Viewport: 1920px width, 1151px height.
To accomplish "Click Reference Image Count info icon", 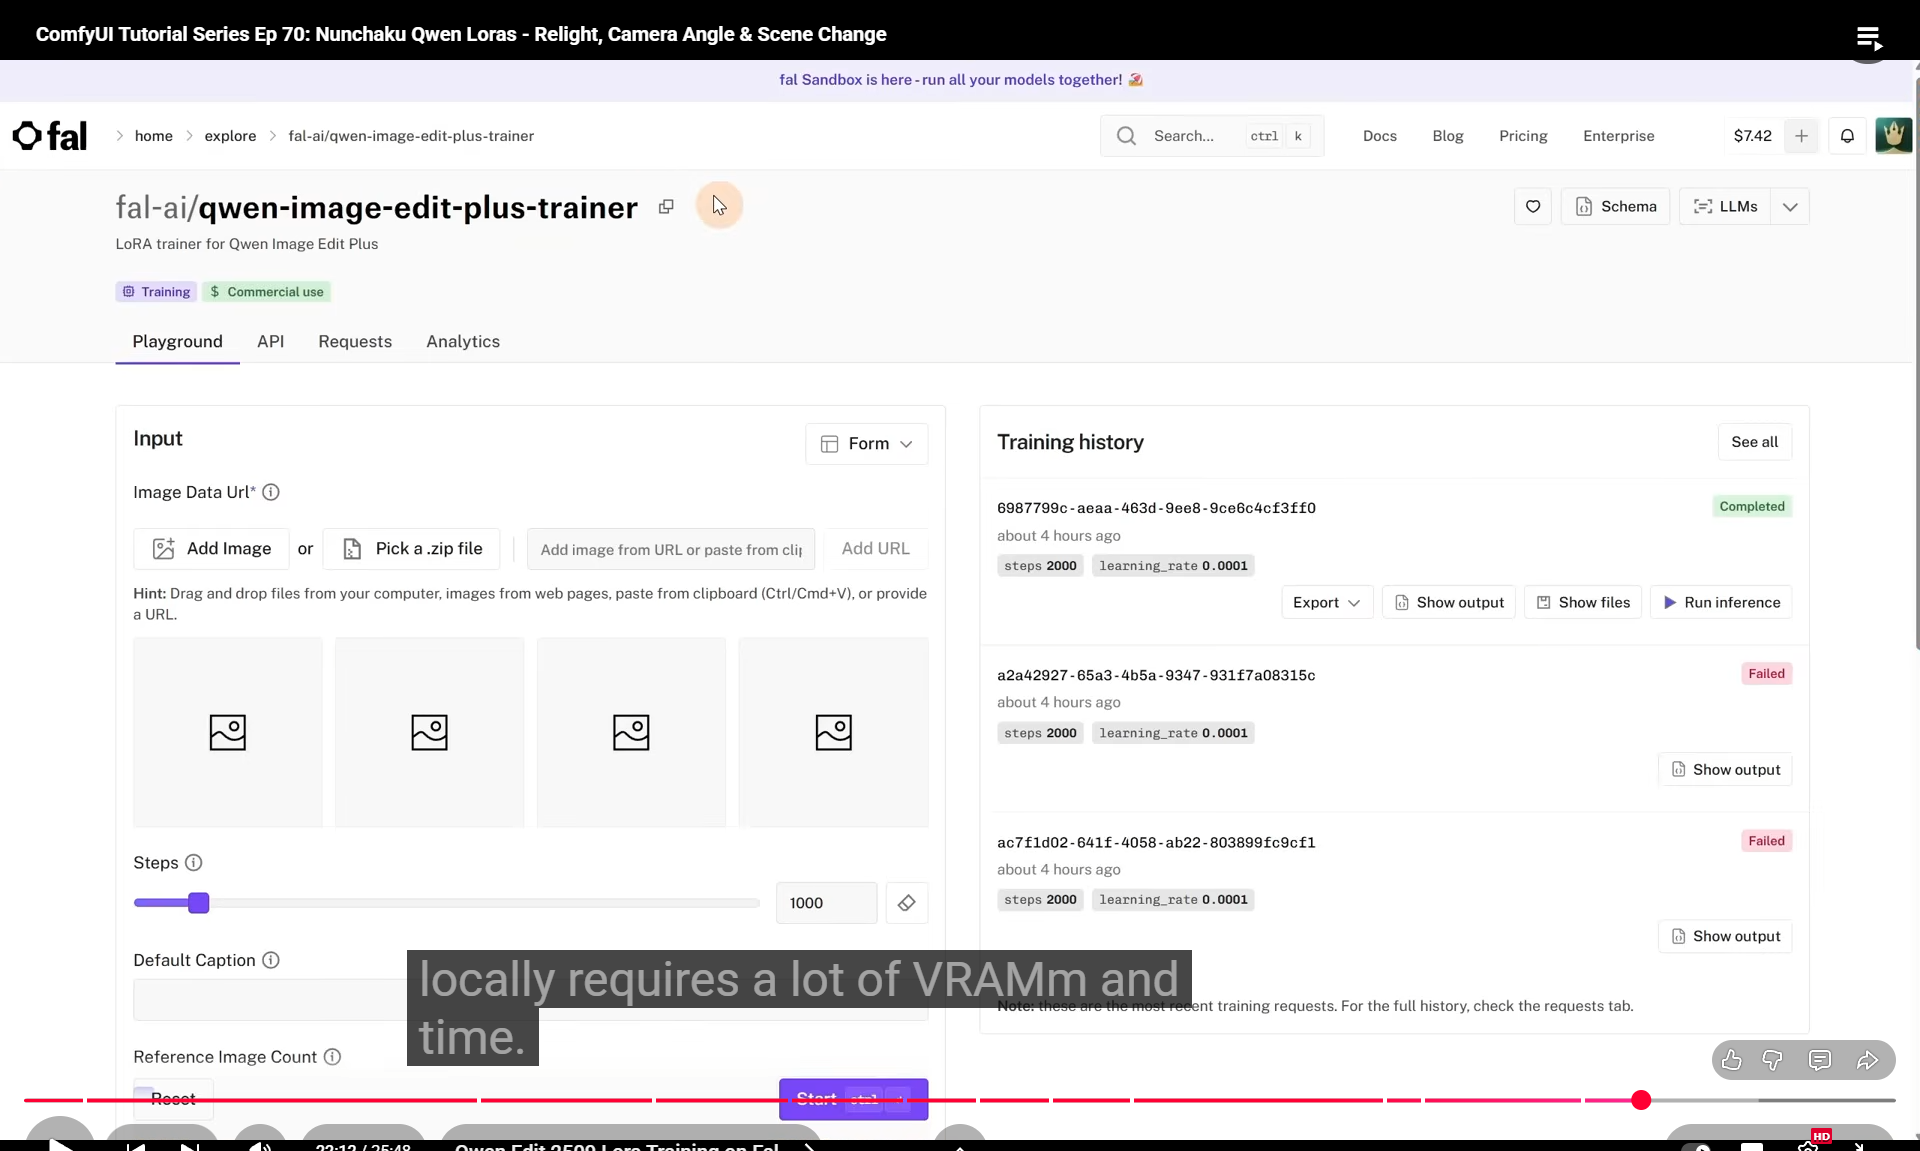I will coord(333,1057).
